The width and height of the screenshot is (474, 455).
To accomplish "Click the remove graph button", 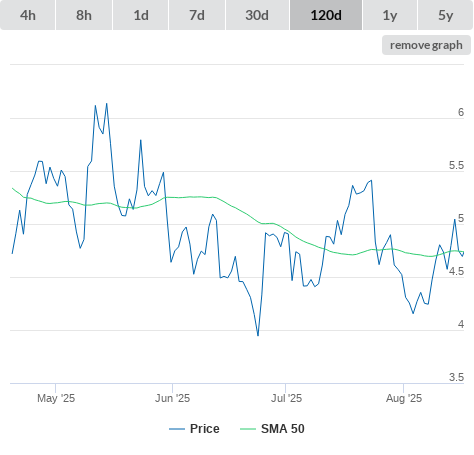I will [x=426, y=45].
